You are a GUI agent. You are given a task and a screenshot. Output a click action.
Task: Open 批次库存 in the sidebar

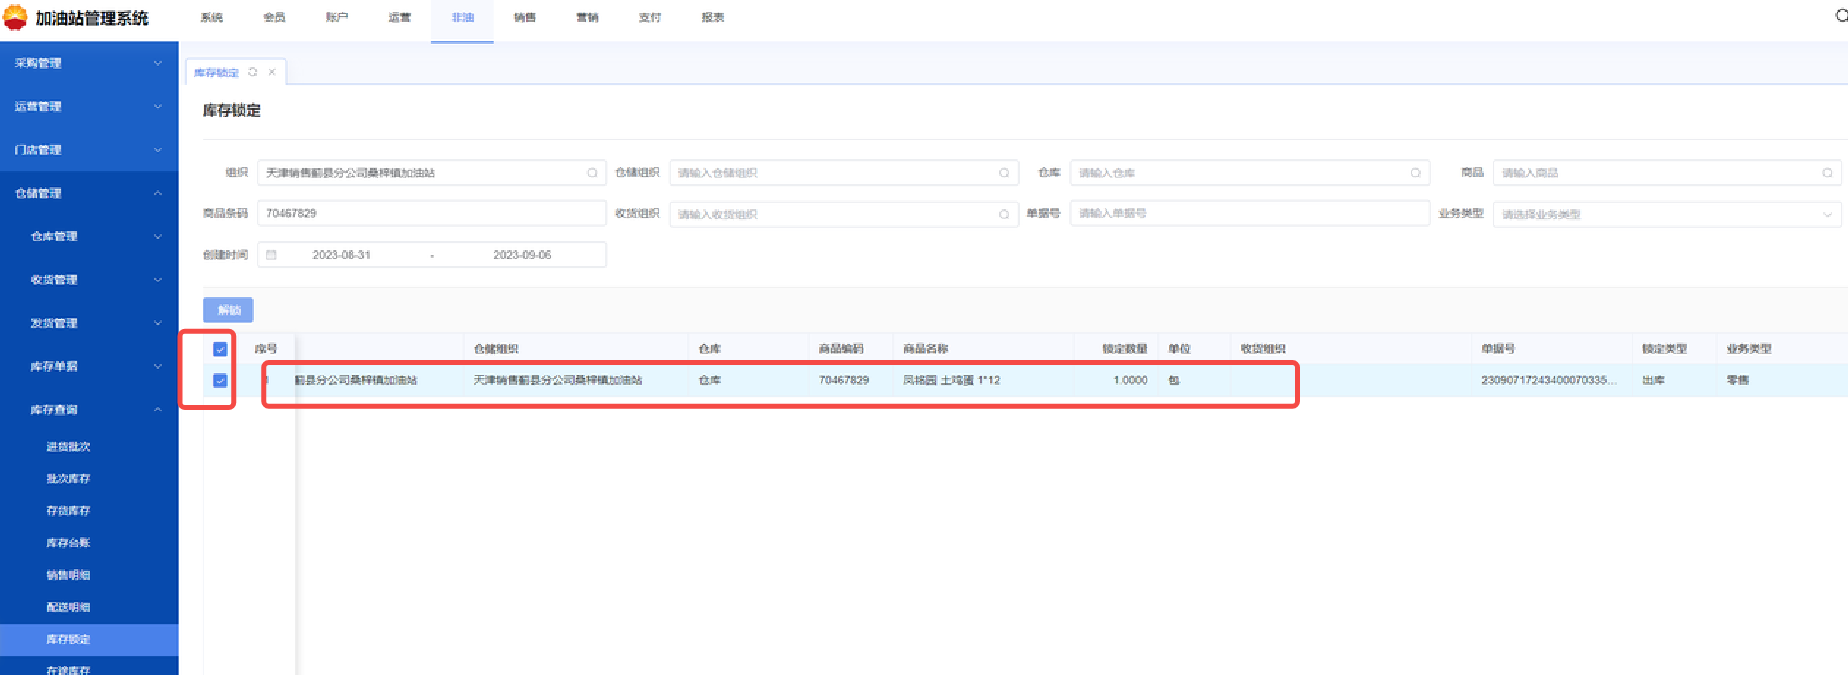(68, 479)
